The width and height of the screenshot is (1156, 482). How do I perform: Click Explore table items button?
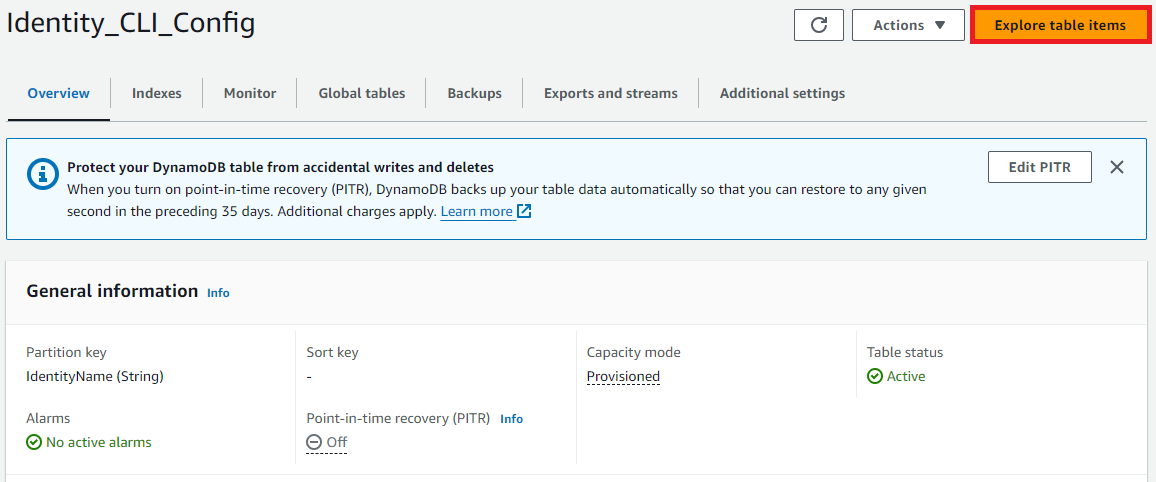1059,25
